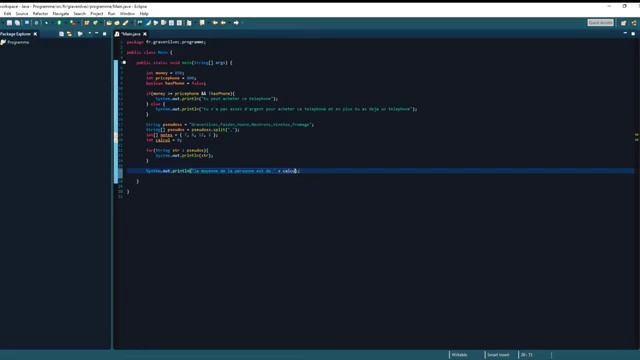
Task: Close the Main.java editor tab
Action: coord(144,34)
